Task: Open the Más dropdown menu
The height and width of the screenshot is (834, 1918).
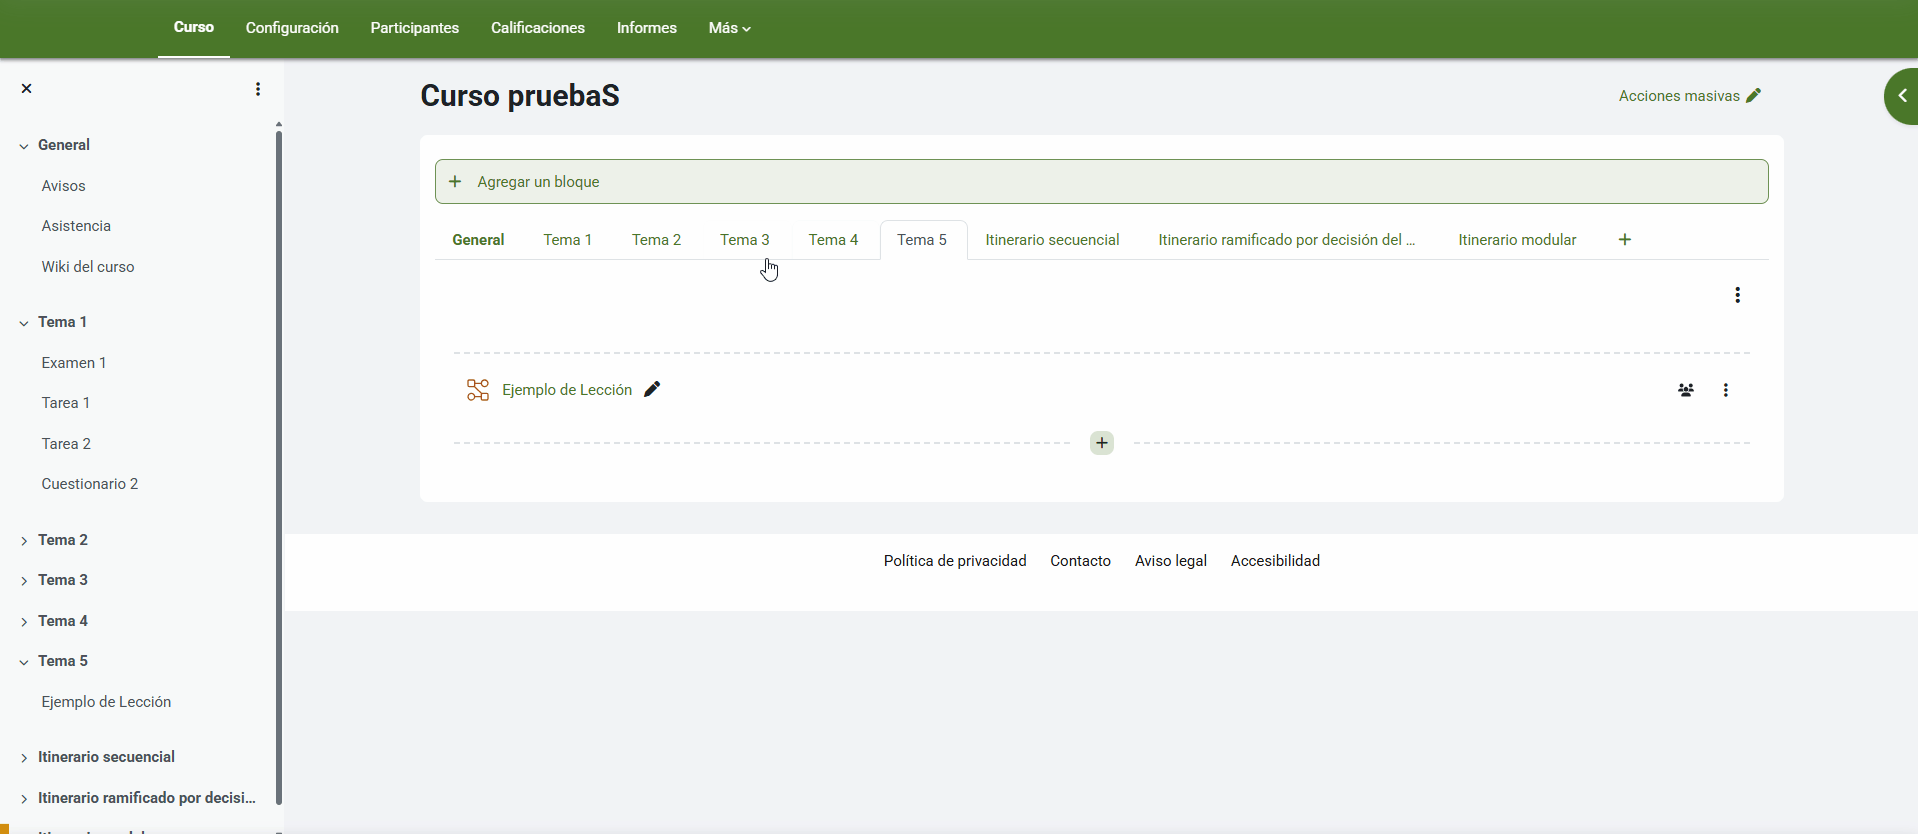Action: tap(729, 28)
